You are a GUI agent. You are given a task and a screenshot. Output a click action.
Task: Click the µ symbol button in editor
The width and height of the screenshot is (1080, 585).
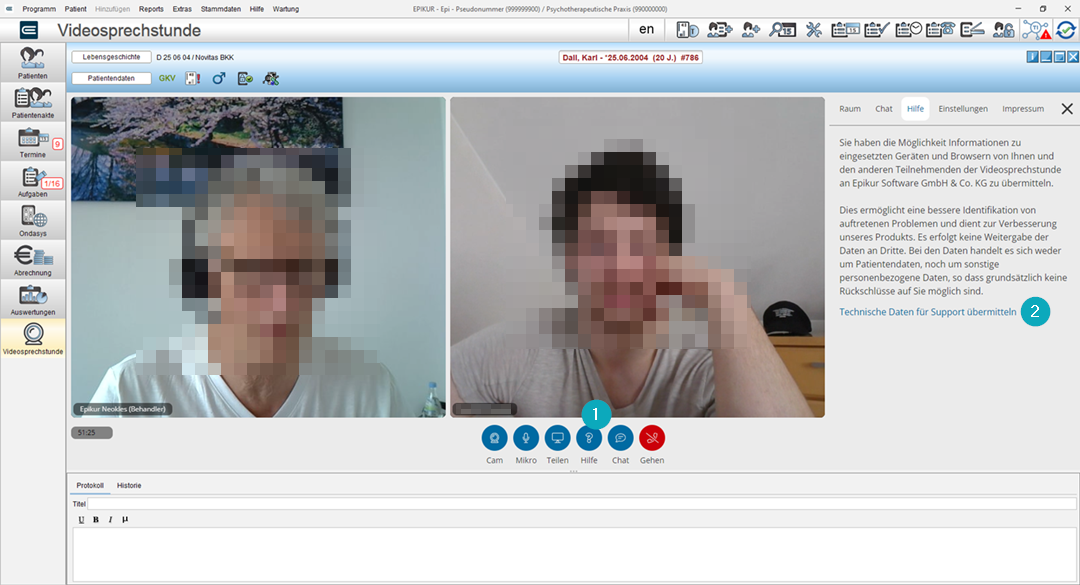[x=125, y=520]
